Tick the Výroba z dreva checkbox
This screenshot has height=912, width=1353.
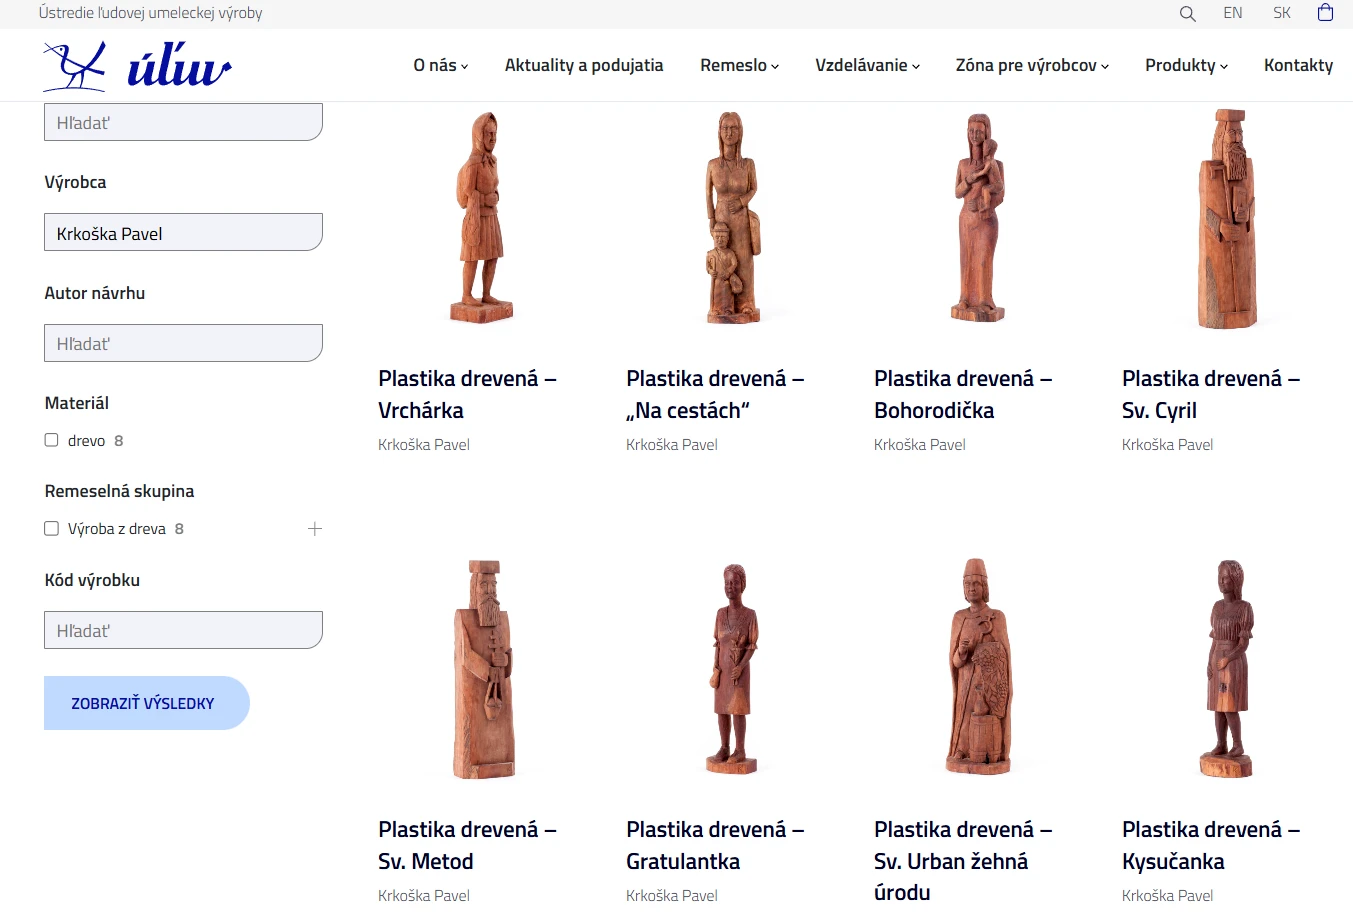(x=51, y=529)
